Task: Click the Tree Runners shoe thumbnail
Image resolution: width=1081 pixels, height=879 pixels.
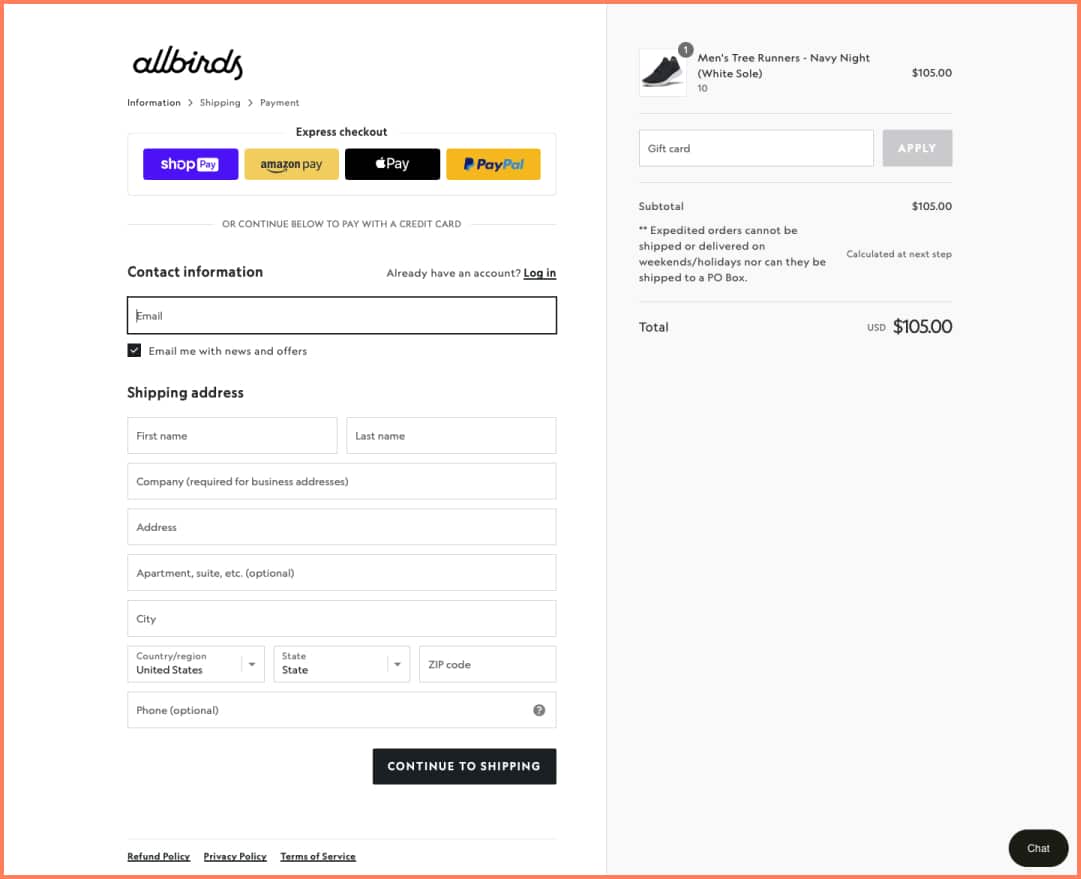Action: tap(663, 72)
